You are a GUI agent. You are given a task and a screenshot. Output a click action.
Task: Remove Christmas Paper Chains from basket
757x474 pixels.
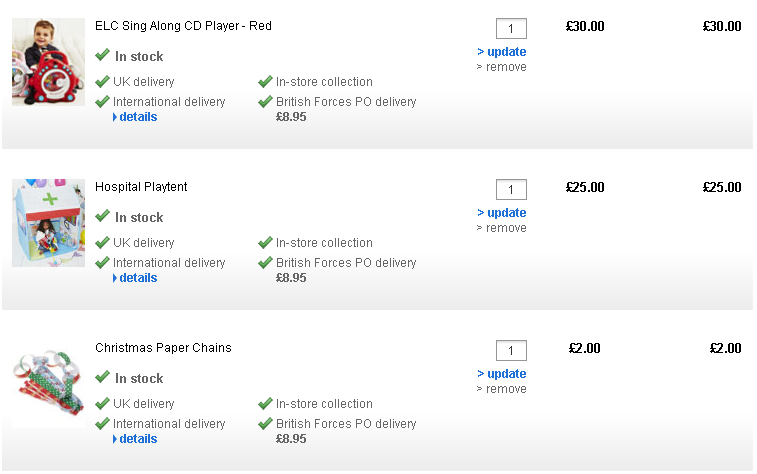pyautogui.click(x=504, y=389)
